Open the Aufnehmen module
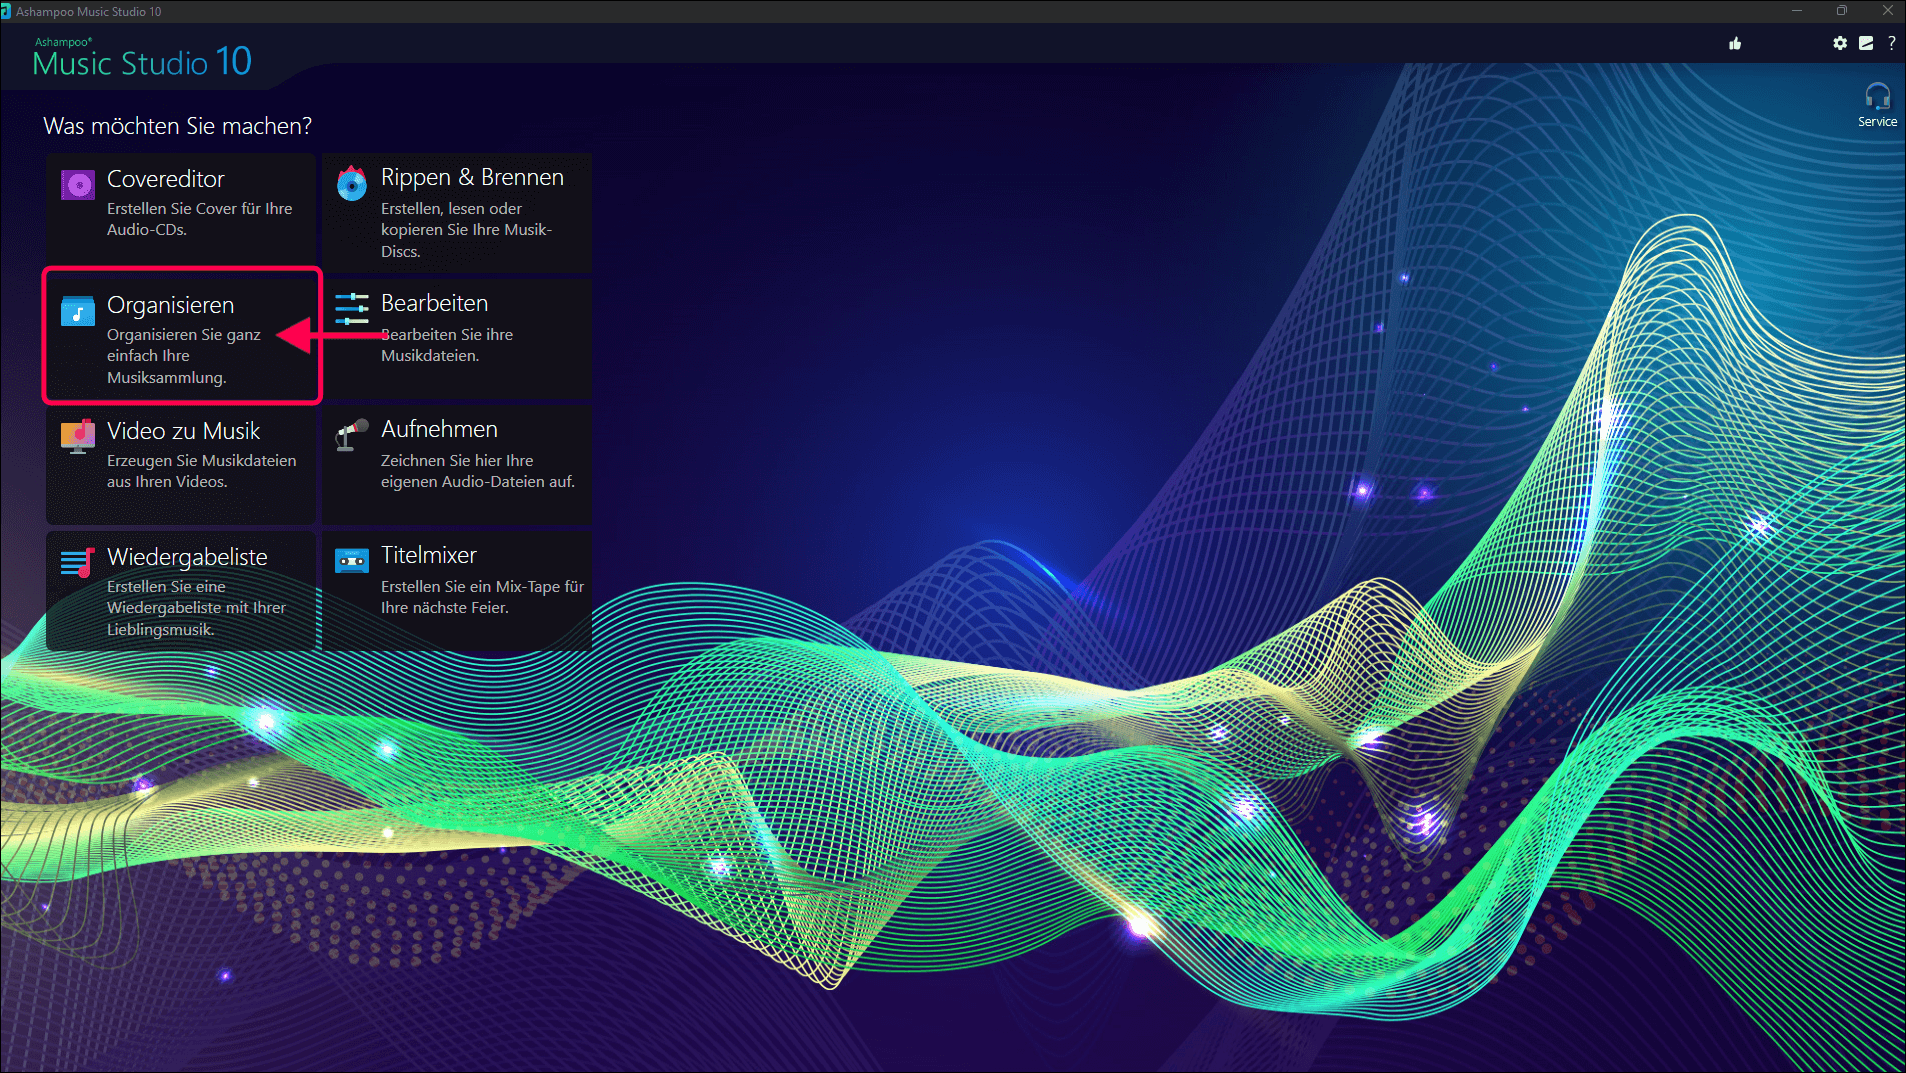 tap(457, 465)
